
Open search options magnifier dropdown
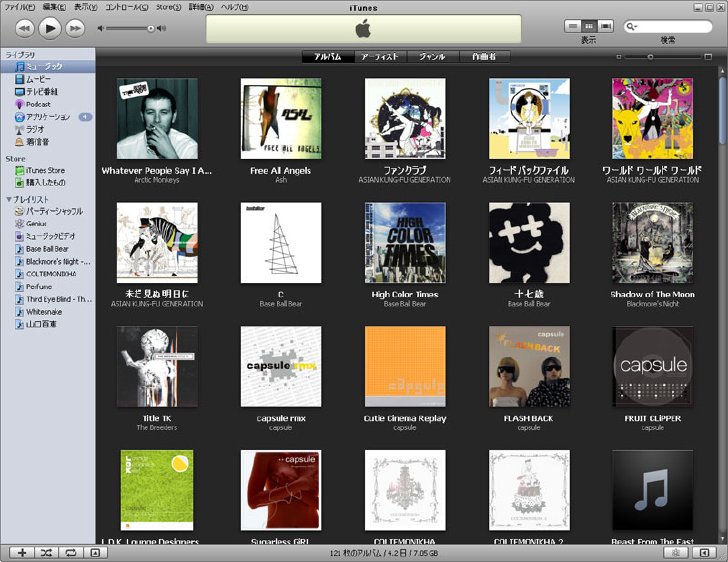(632, 26)
